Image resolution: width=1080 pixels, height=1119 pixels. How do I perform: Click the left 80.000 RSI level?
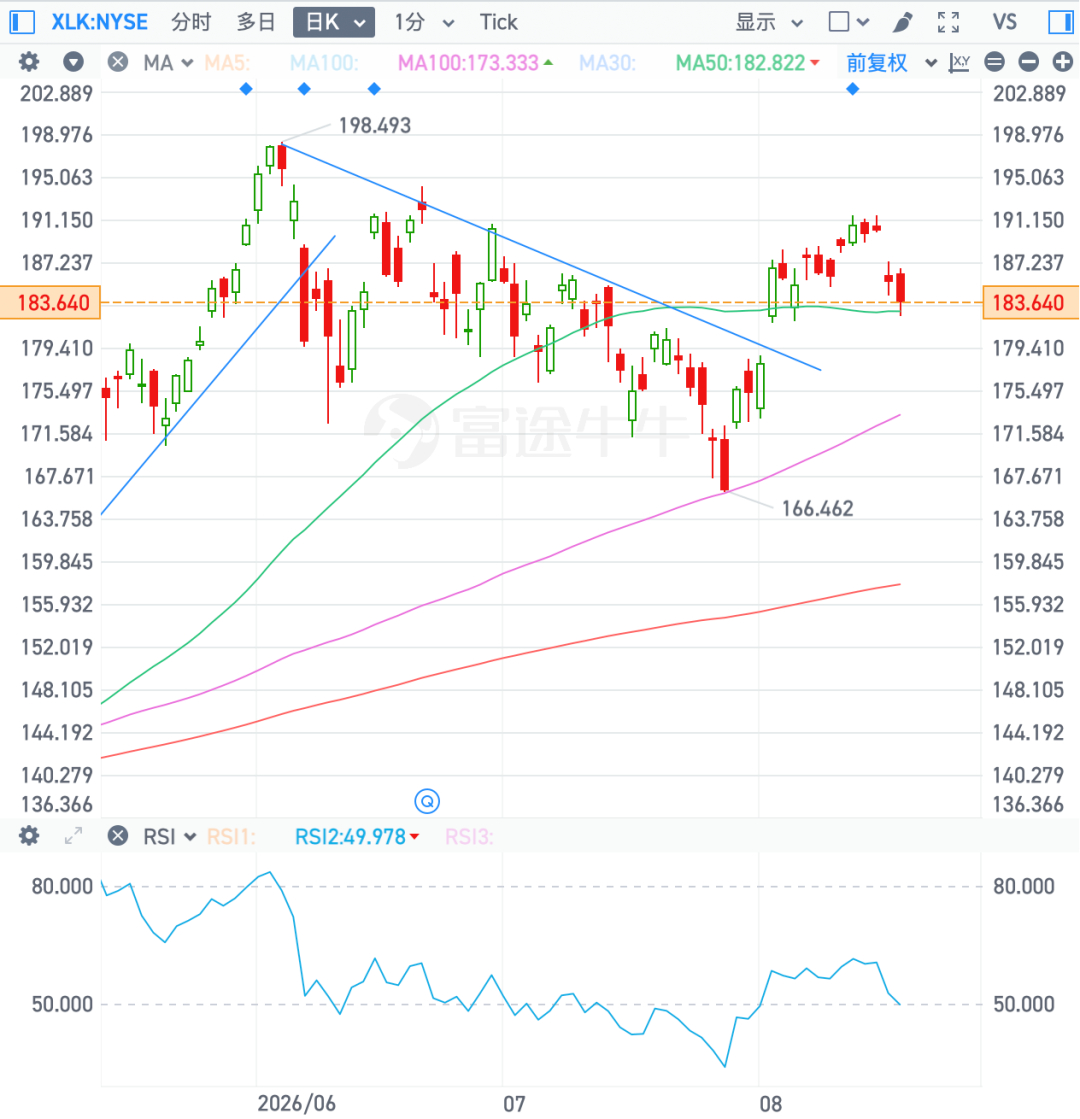[62, 886]
